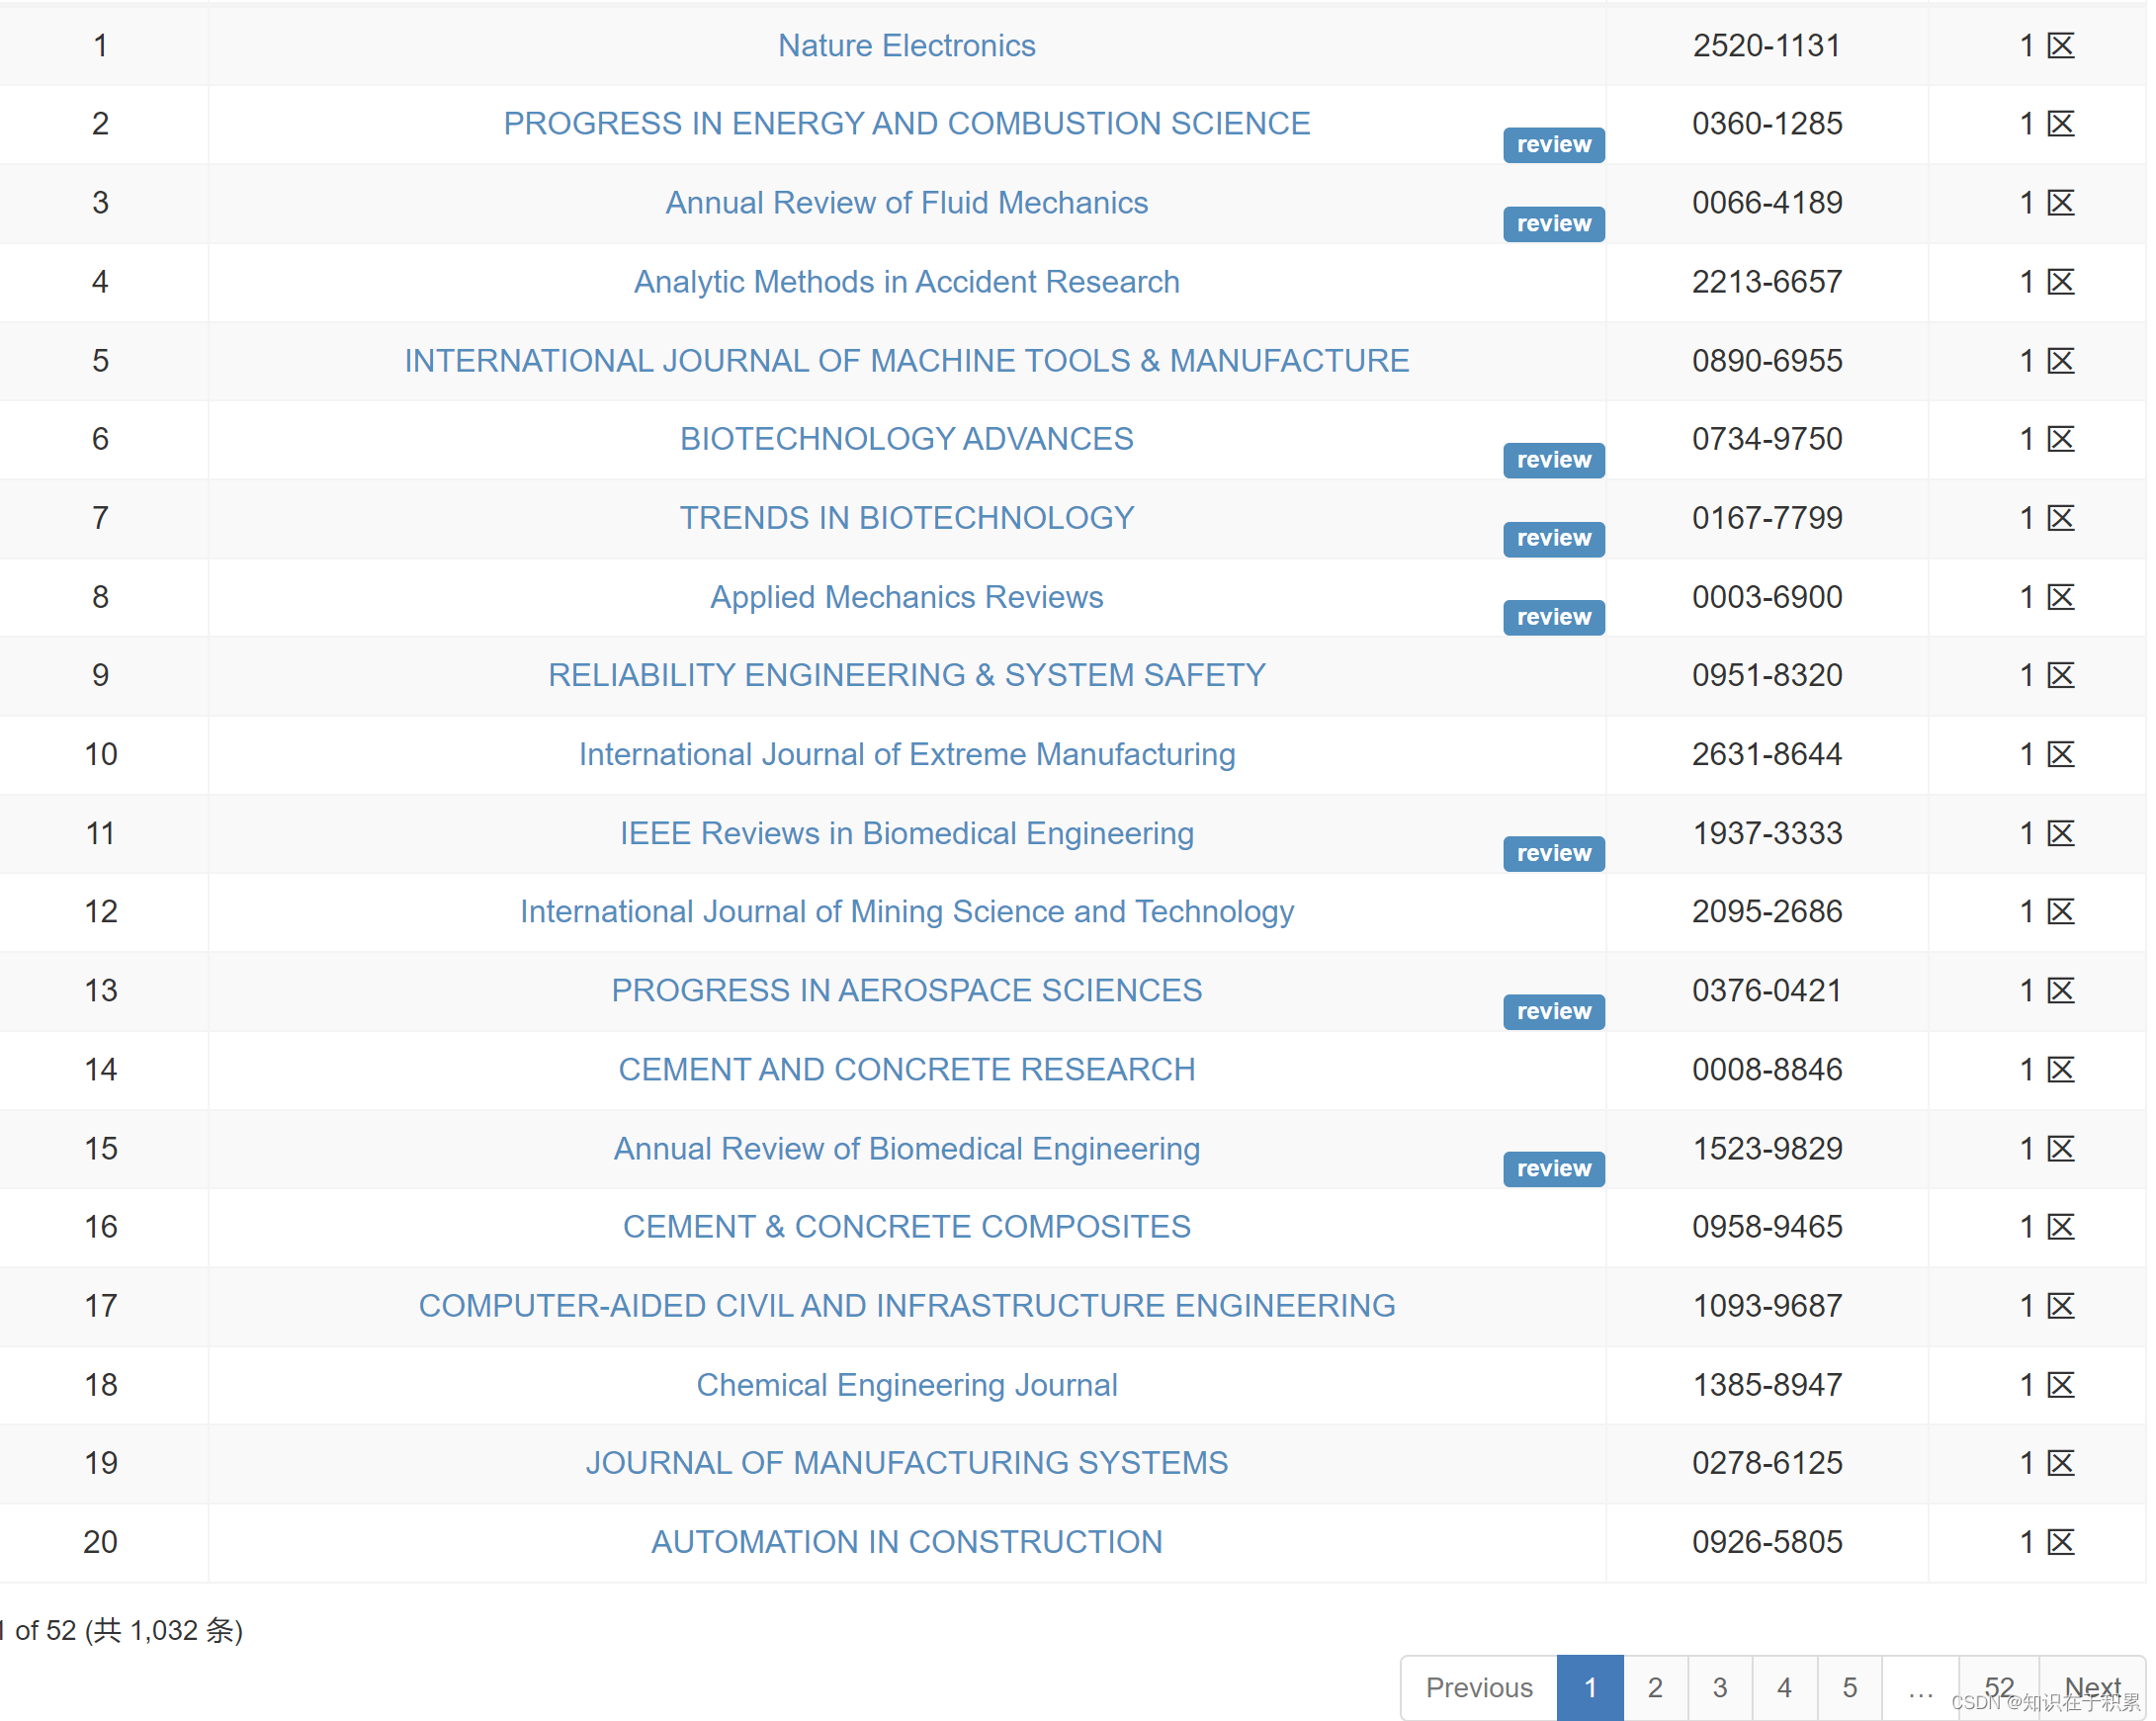Click review badge beside TRENDS IN BIOTECHNOLOGY

[1553, 539]
